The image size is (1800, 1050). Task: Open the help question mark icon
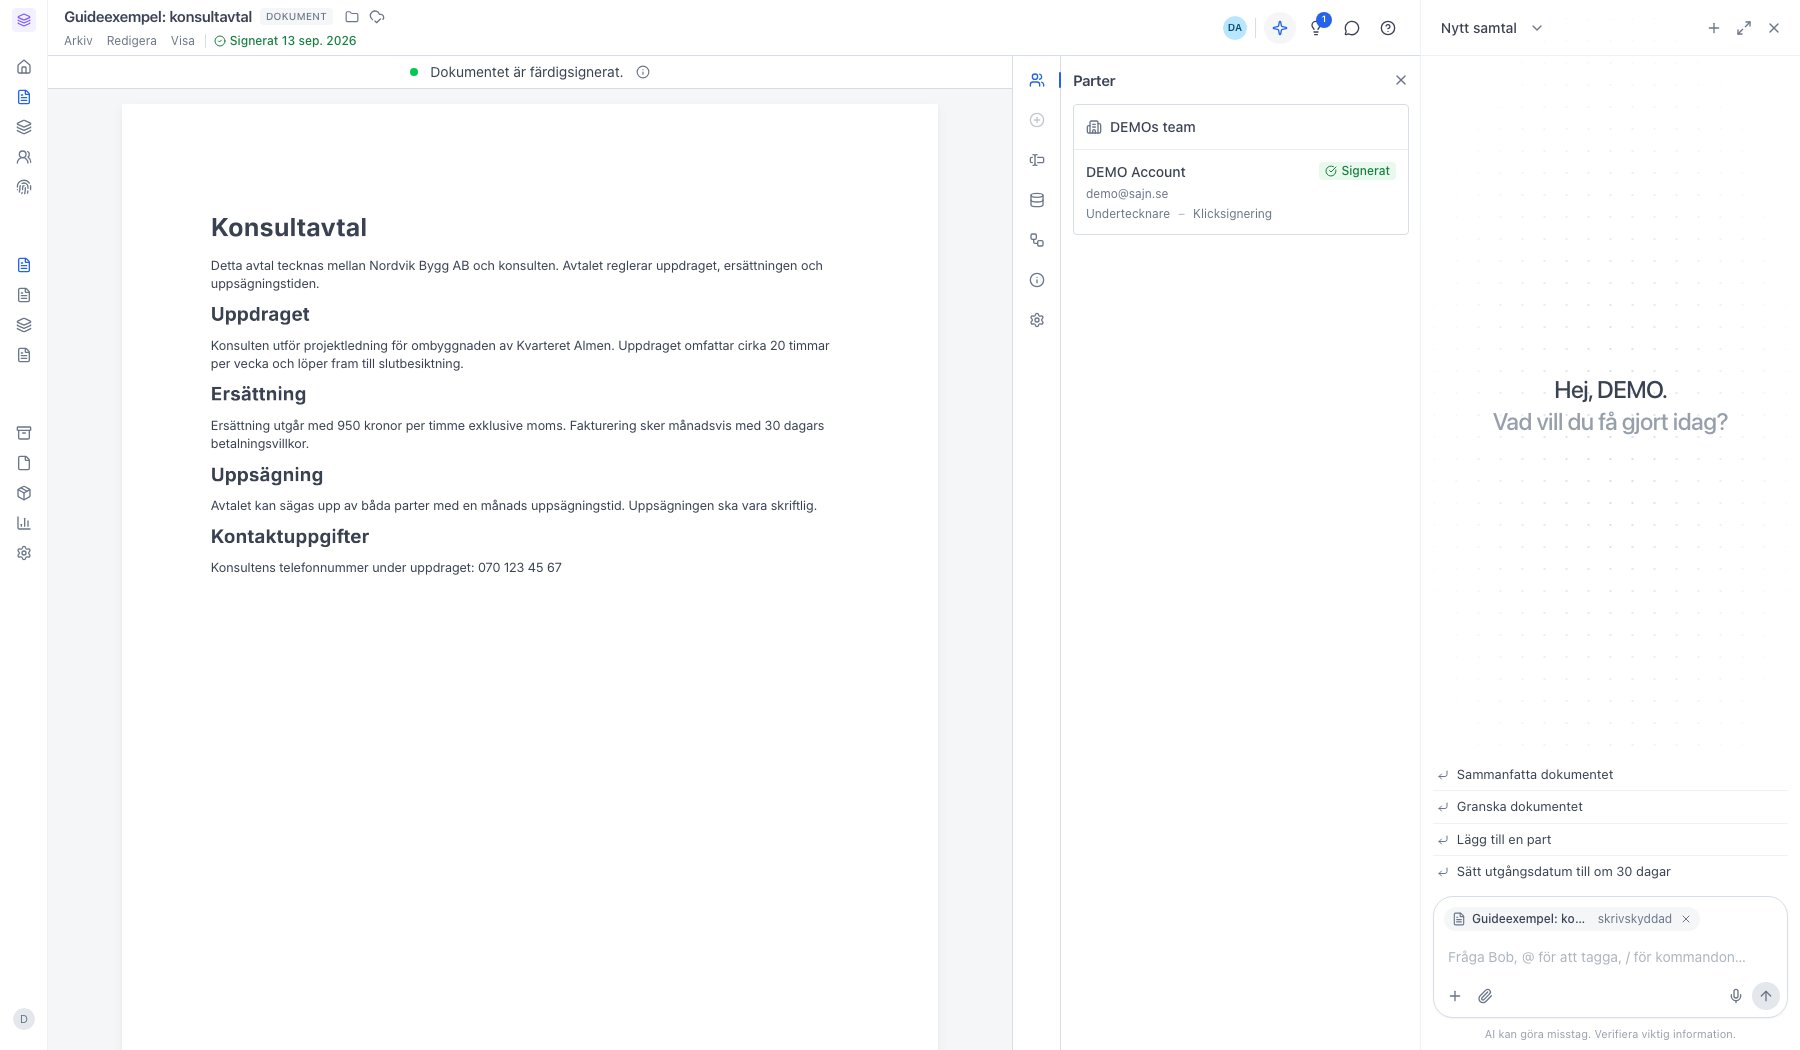[1388, 28]
